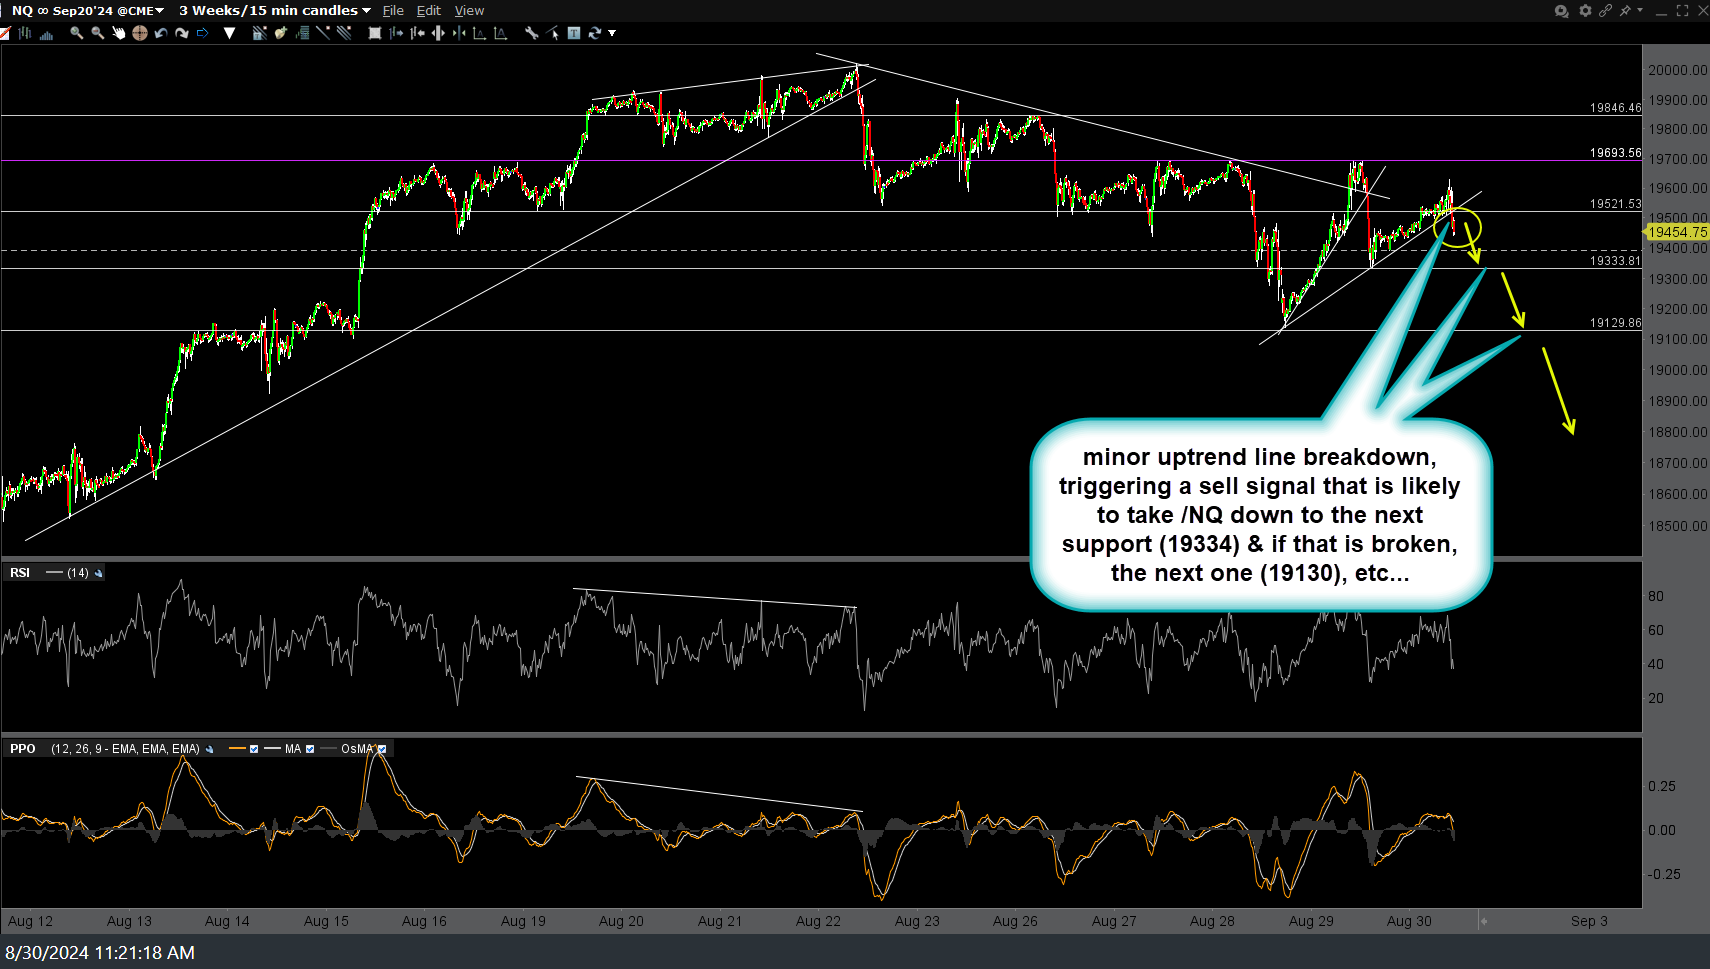Open RSI settings via wrench icon

coord(98,572)
